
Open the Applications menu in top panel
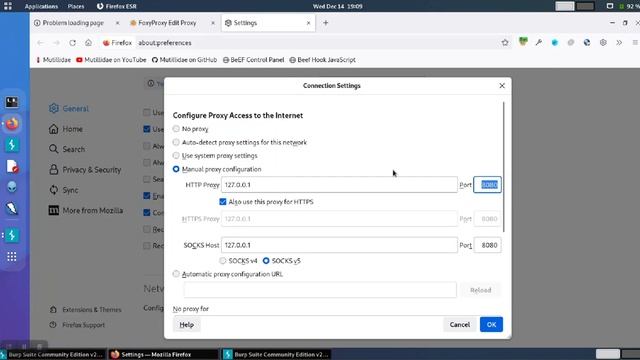(41, 6)
